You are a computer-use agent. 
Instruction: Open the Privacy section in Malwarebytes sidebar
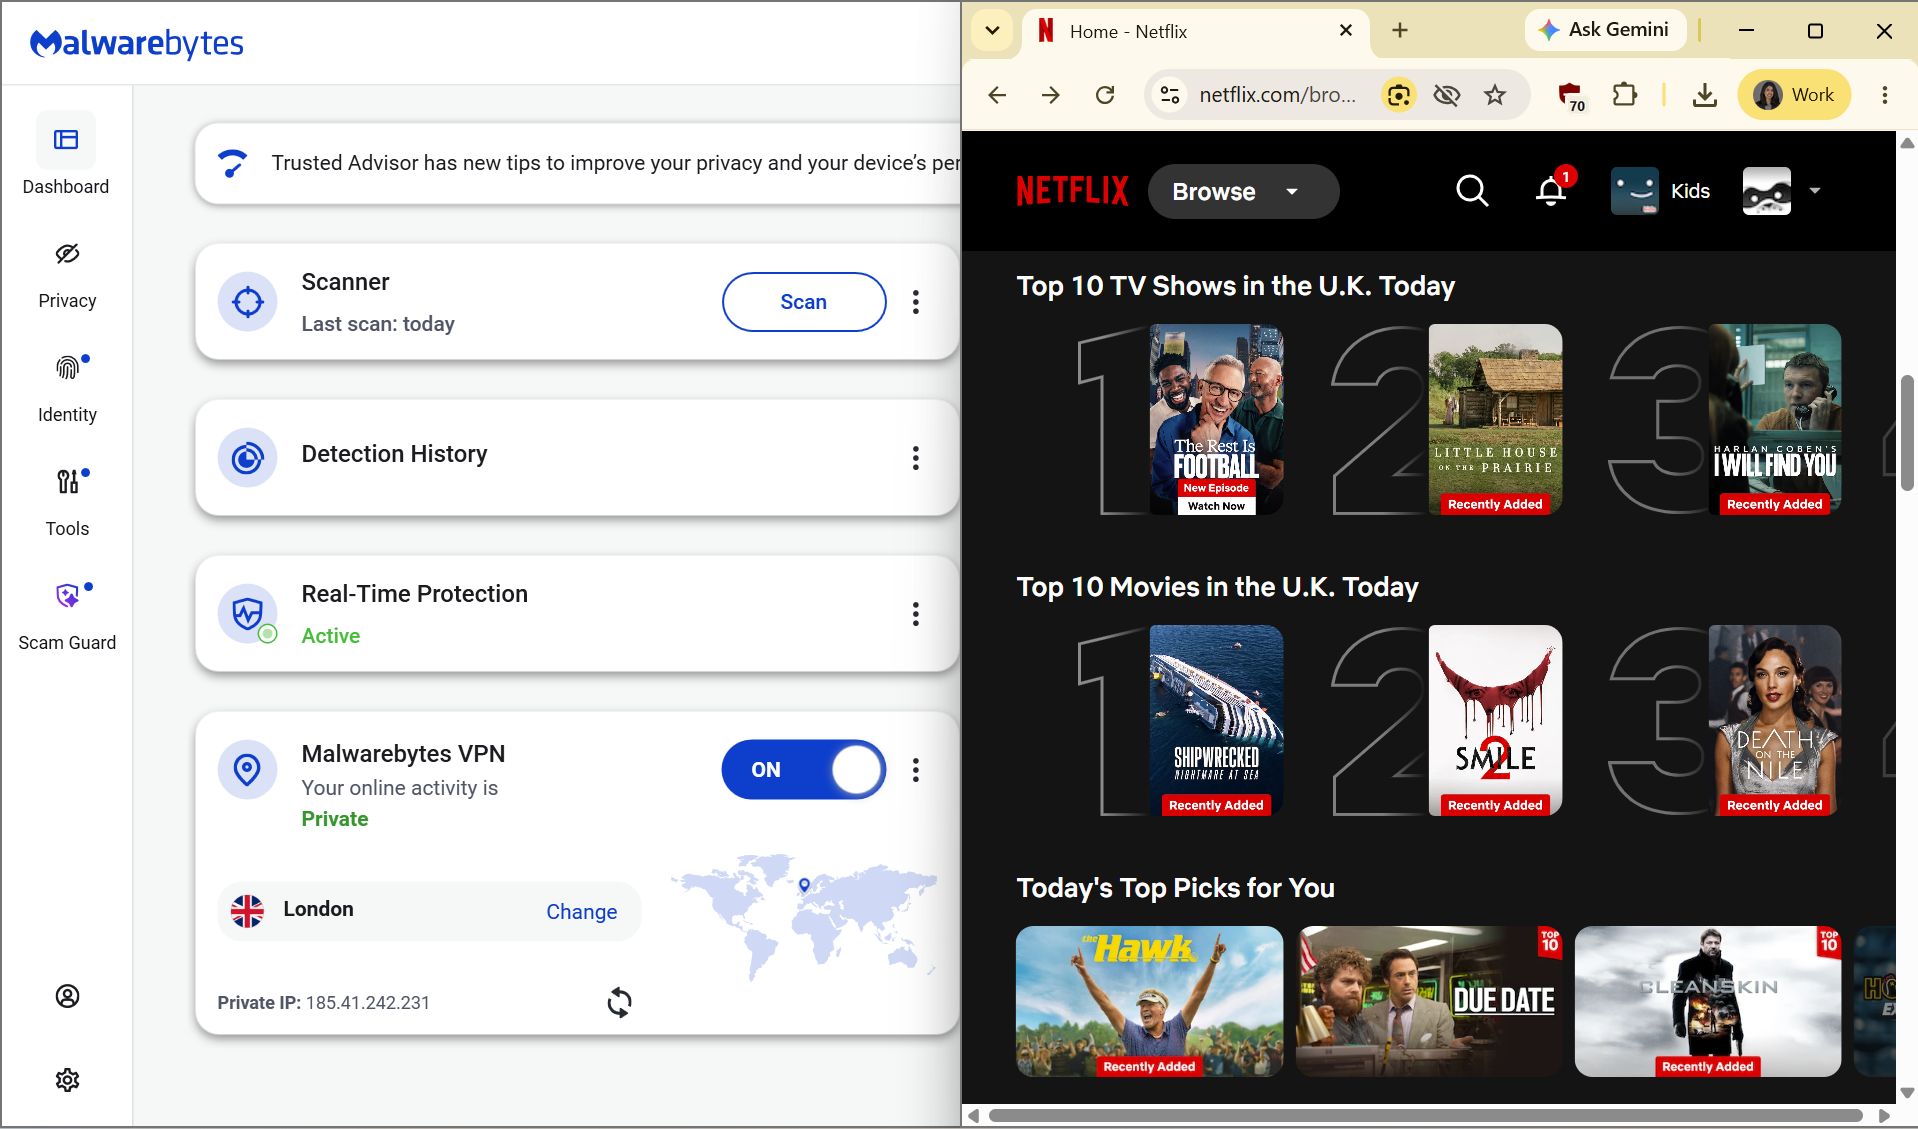click(67, 275)
